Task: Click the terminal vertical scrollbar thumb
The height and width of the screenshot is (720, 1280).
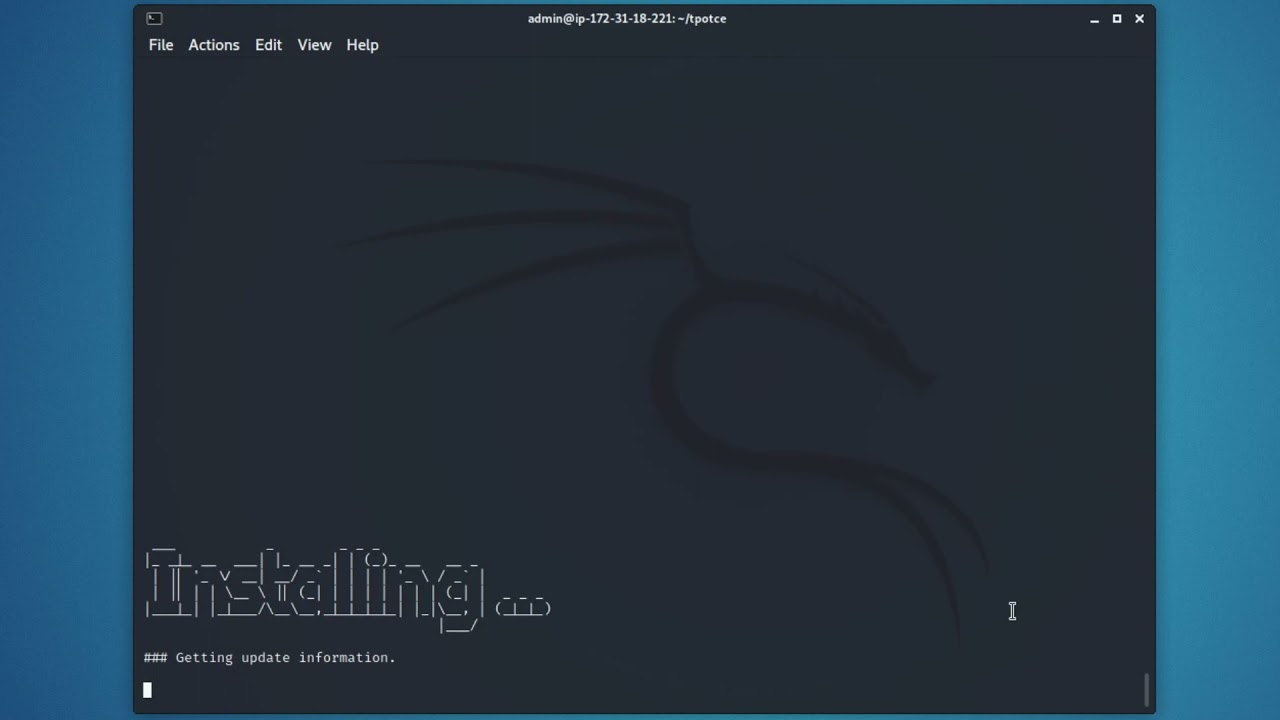Action: [x=1147, y=690]
